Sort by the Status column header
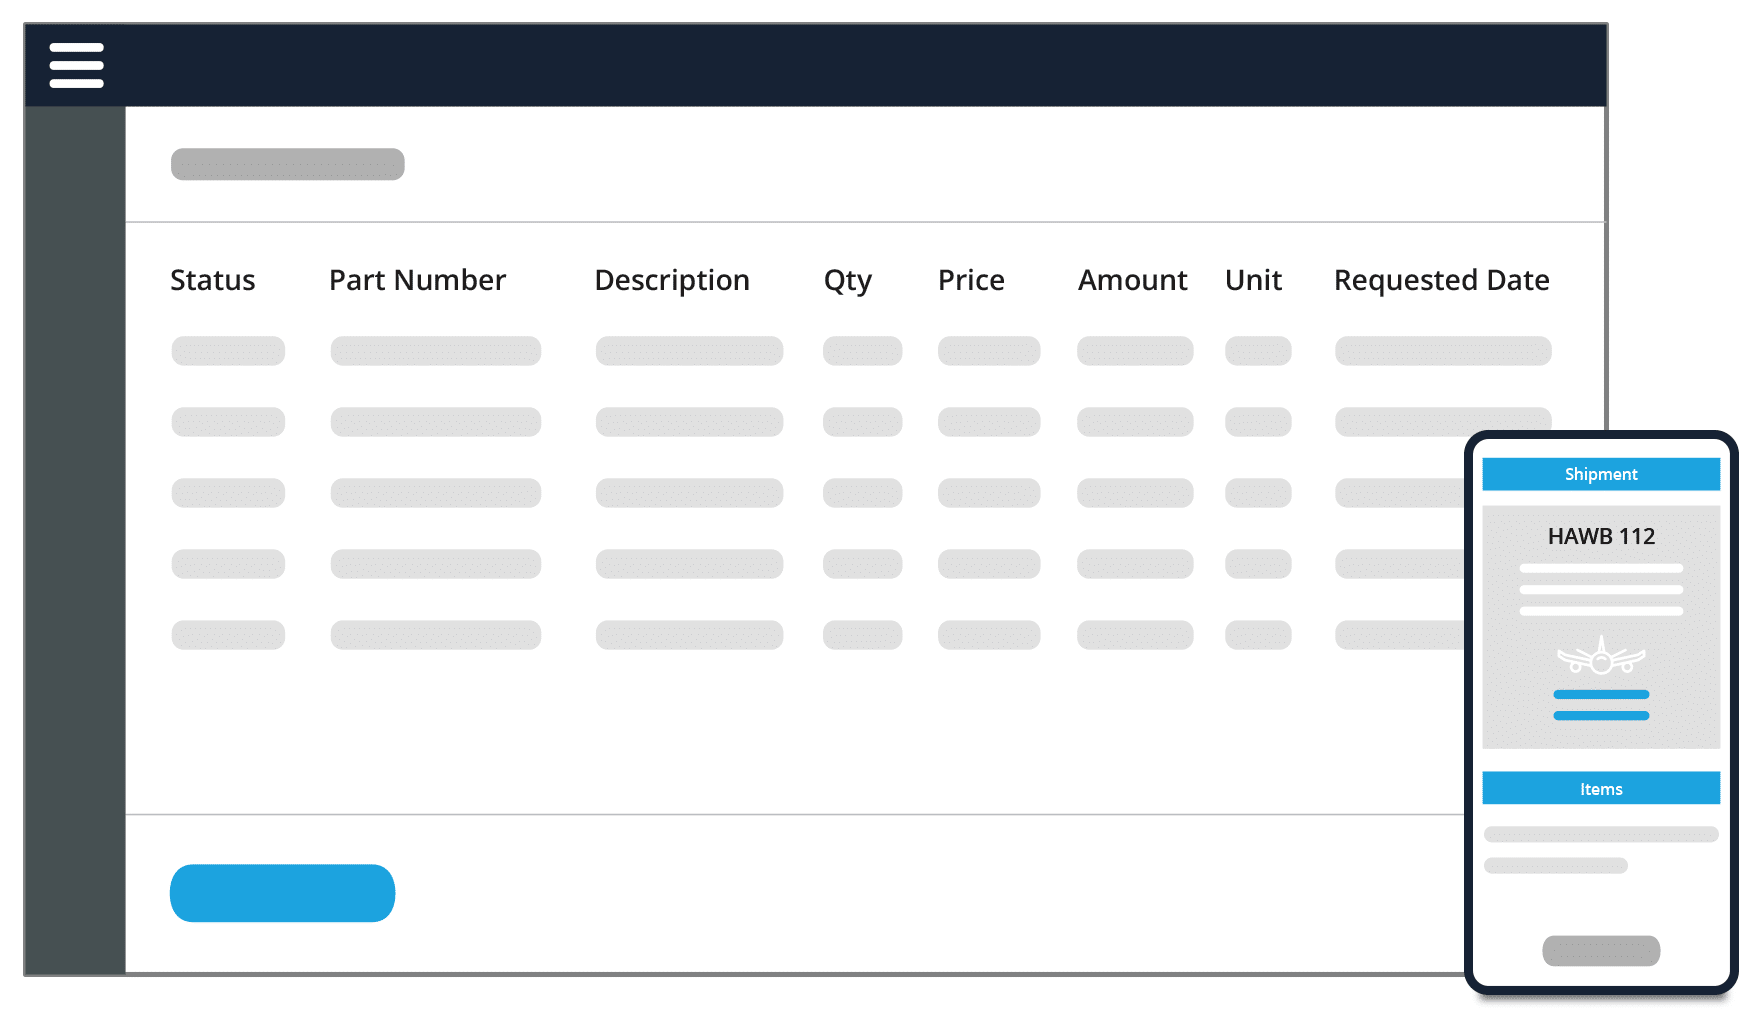This screenshot has width=1764, height=1018. click(212, 280)
